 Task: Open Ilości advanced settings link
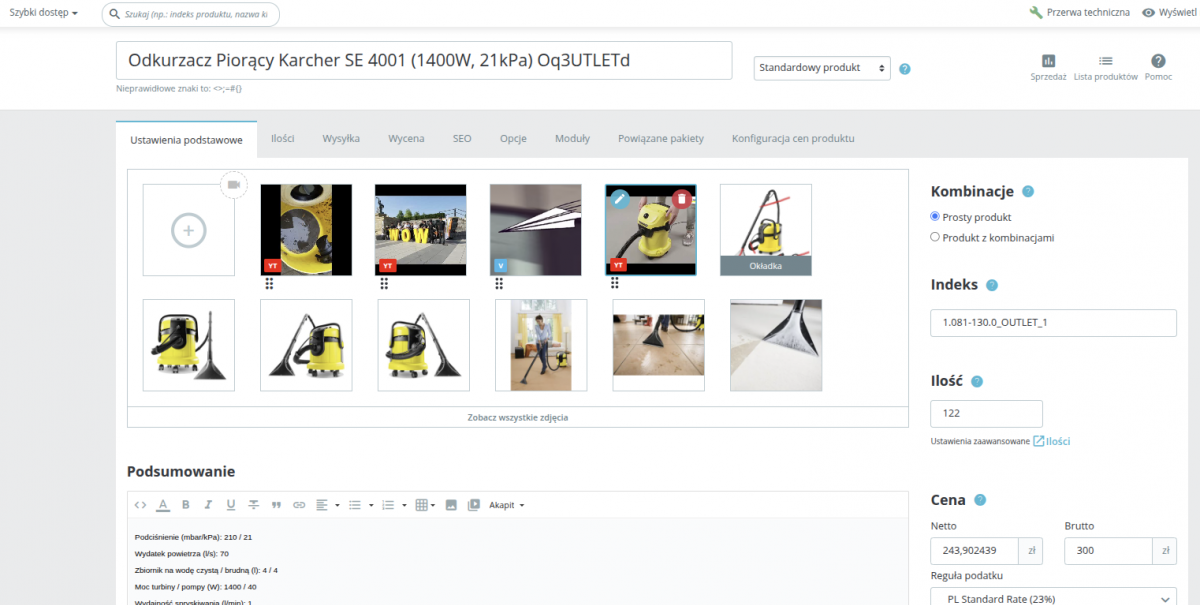[x=1056, y=440]
